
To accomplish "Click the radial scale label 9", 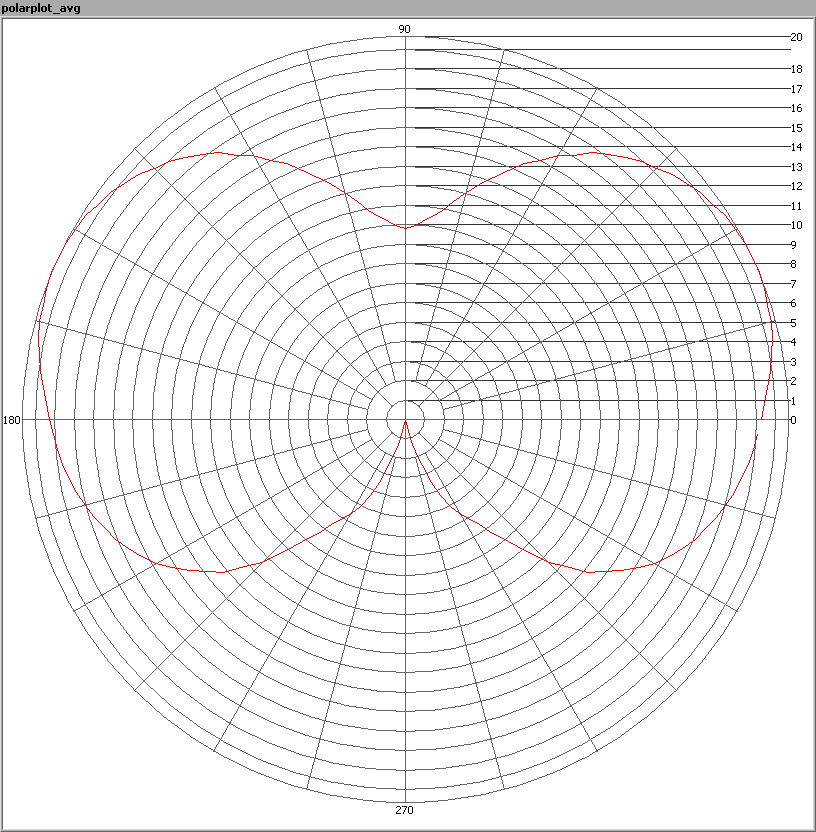I will (793, 245).
